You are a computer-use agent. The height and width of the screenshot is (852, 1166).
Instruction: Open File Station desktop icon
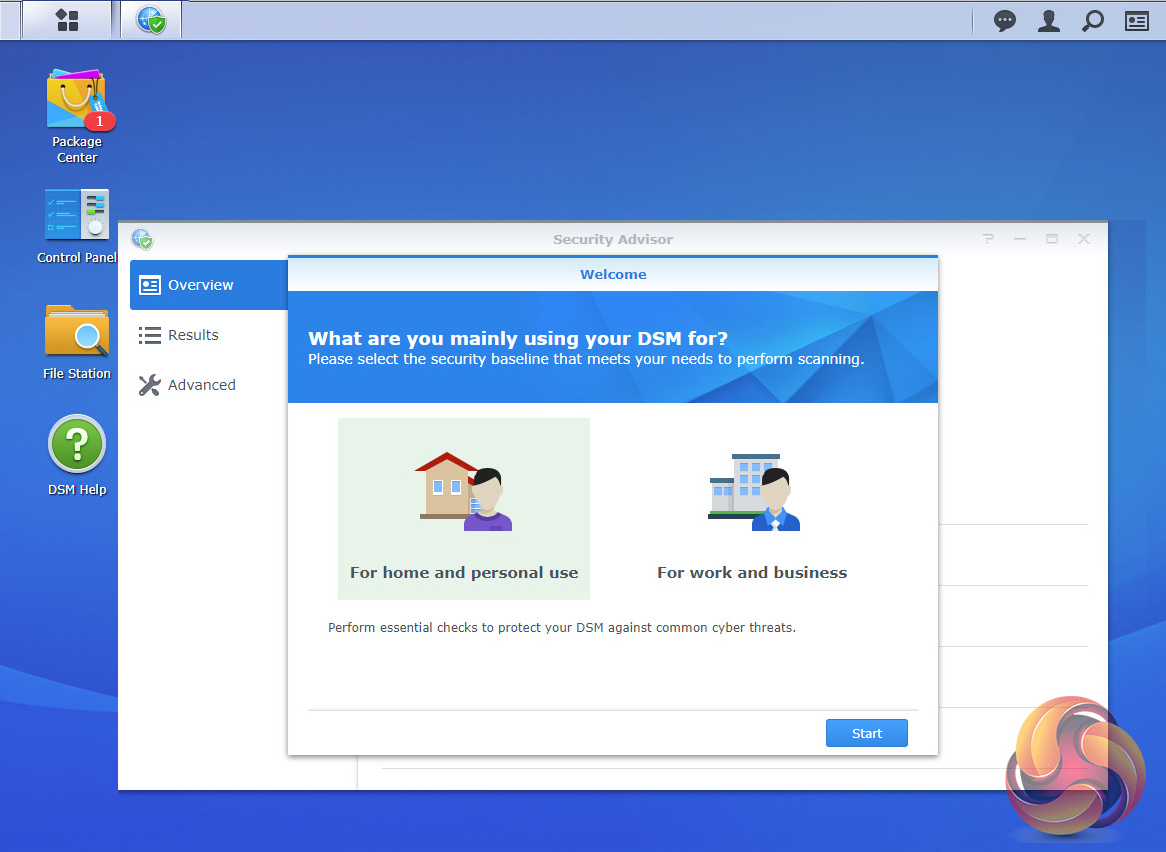coord(77,342)
